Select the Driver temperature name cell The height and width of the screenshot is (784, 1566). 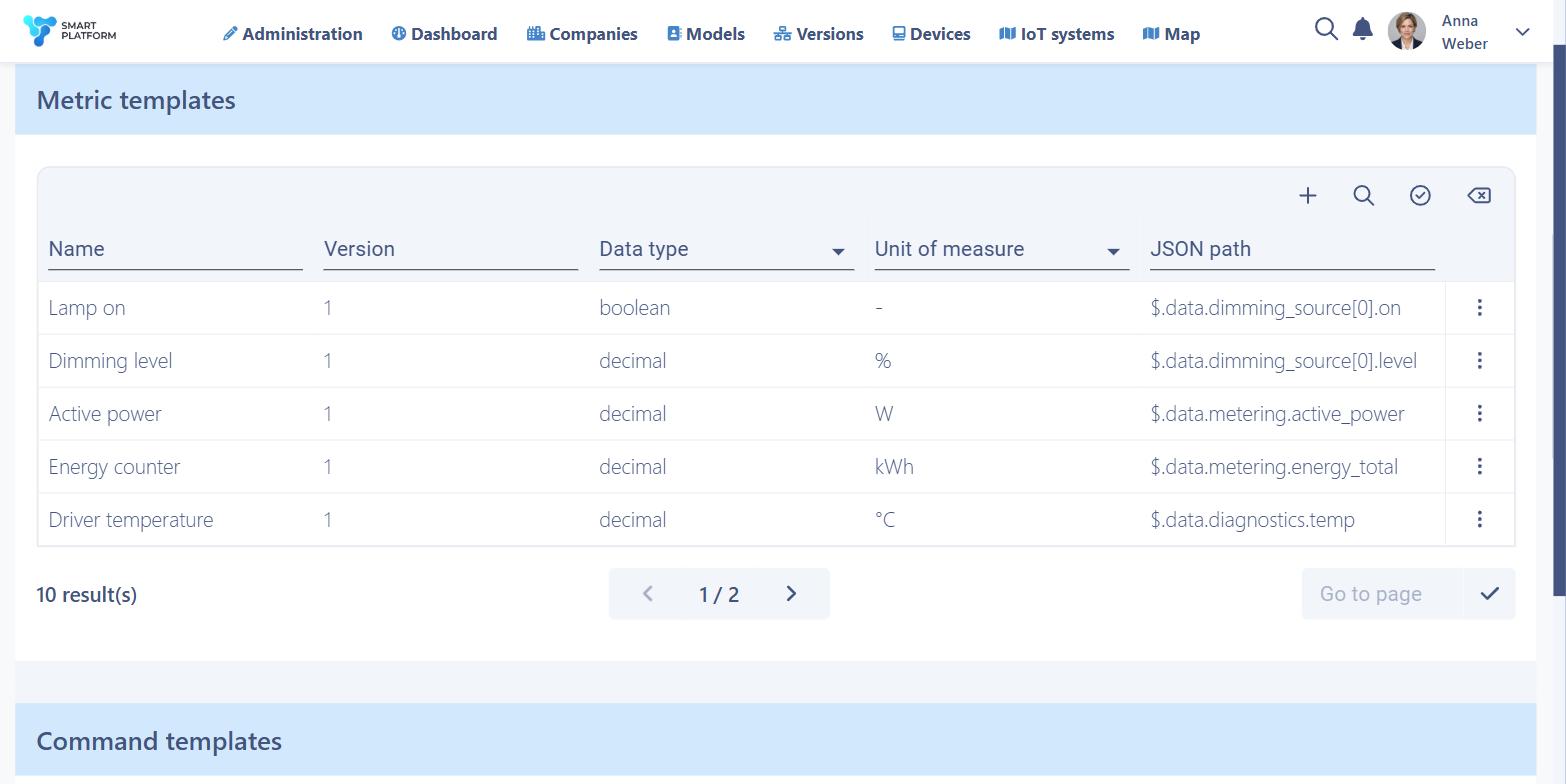pyautogui.click(x=131, y=520)
